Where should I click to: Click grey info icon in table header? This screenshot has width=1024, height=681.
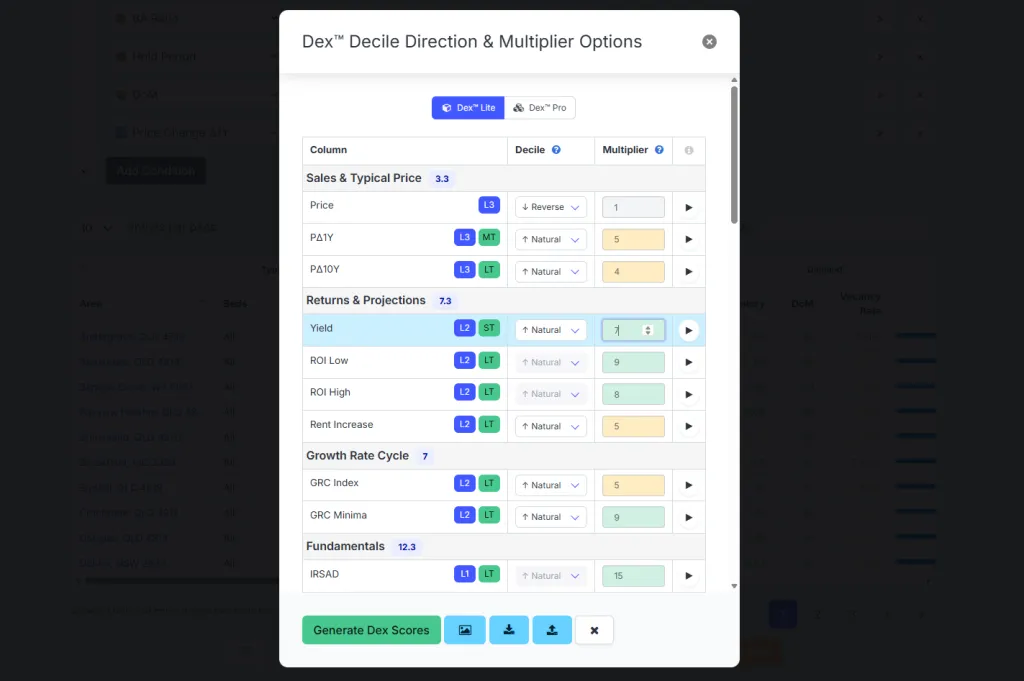[x=688, y=150]
